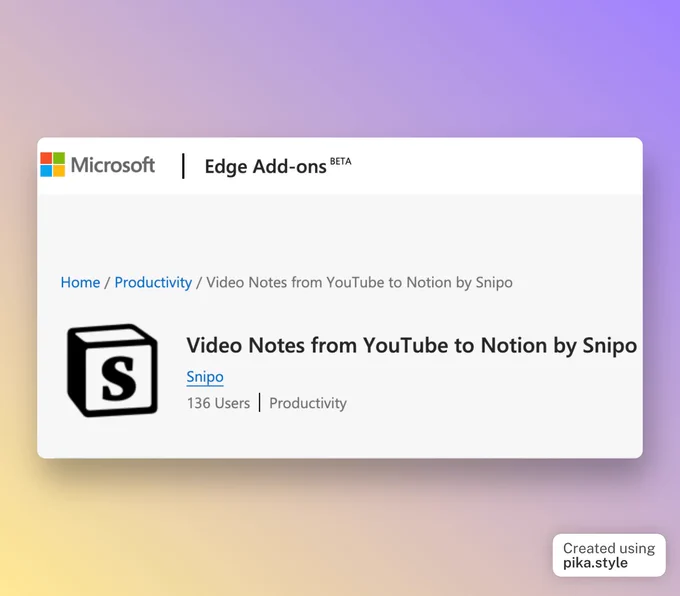Click the Microsoft logo
This screenshot has width=680, height=596.
[x=98, y=165]
